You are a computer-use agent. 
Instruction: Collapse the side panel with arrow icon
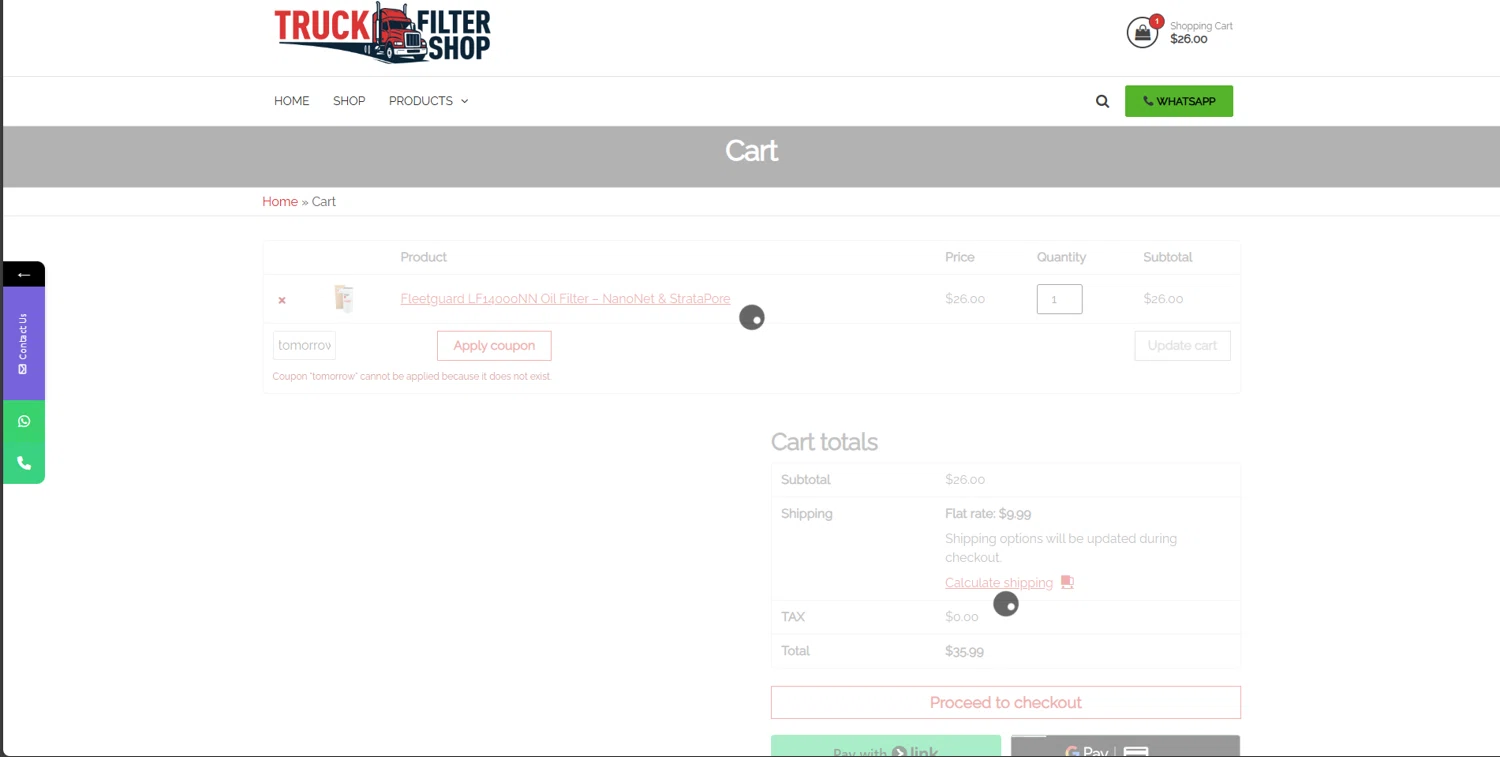(24, 274)
